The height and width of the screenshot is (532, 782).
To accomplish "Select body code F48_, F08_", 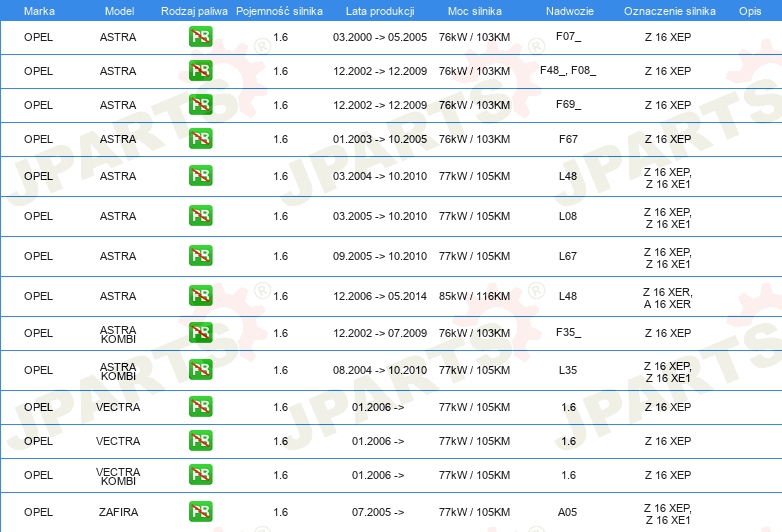I will [568, 70].
